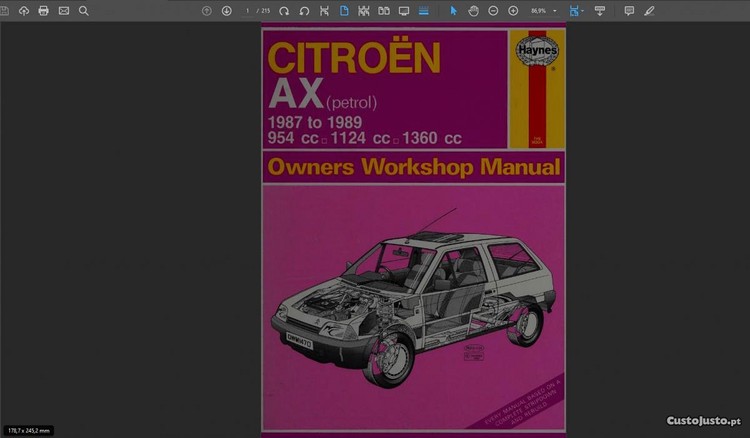The width and height of the screenshot is (750, 438).
Task: Print the document using the printer icon
Action: tap(43, 10)
